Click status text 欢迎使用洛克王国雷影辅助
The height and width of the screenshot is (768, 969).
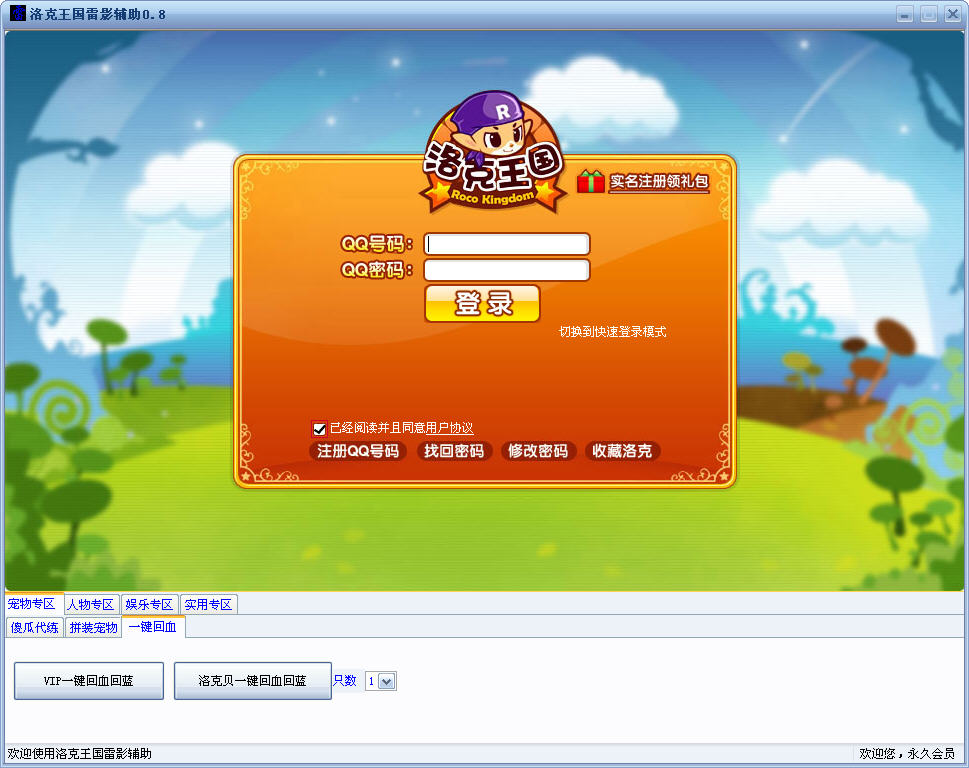click(x=80, y=753)
